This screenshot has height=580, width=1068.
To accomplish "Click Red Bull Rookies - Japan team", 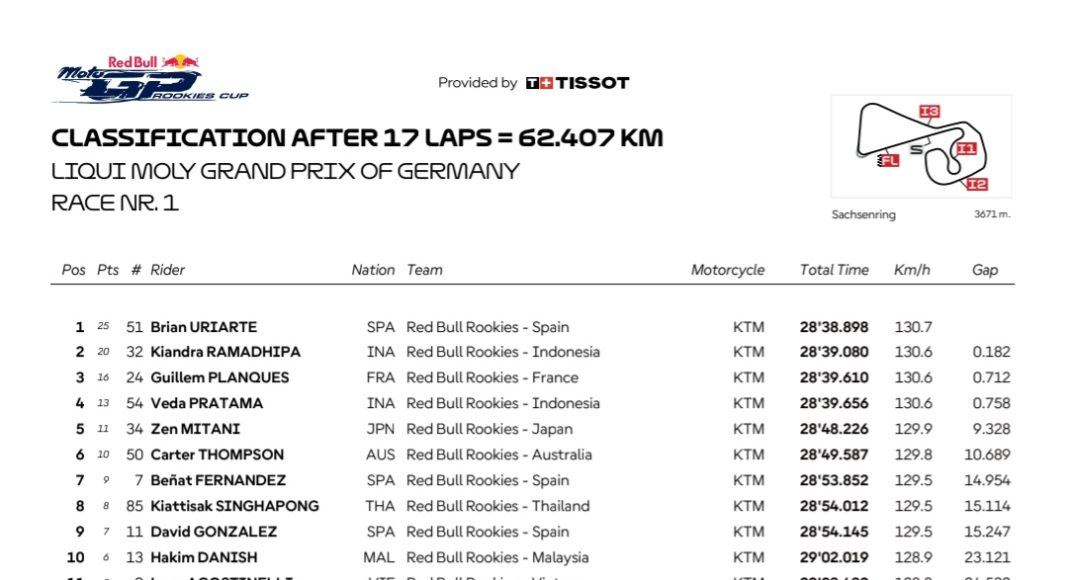I will pyautogui.click(x=489, y=429).
